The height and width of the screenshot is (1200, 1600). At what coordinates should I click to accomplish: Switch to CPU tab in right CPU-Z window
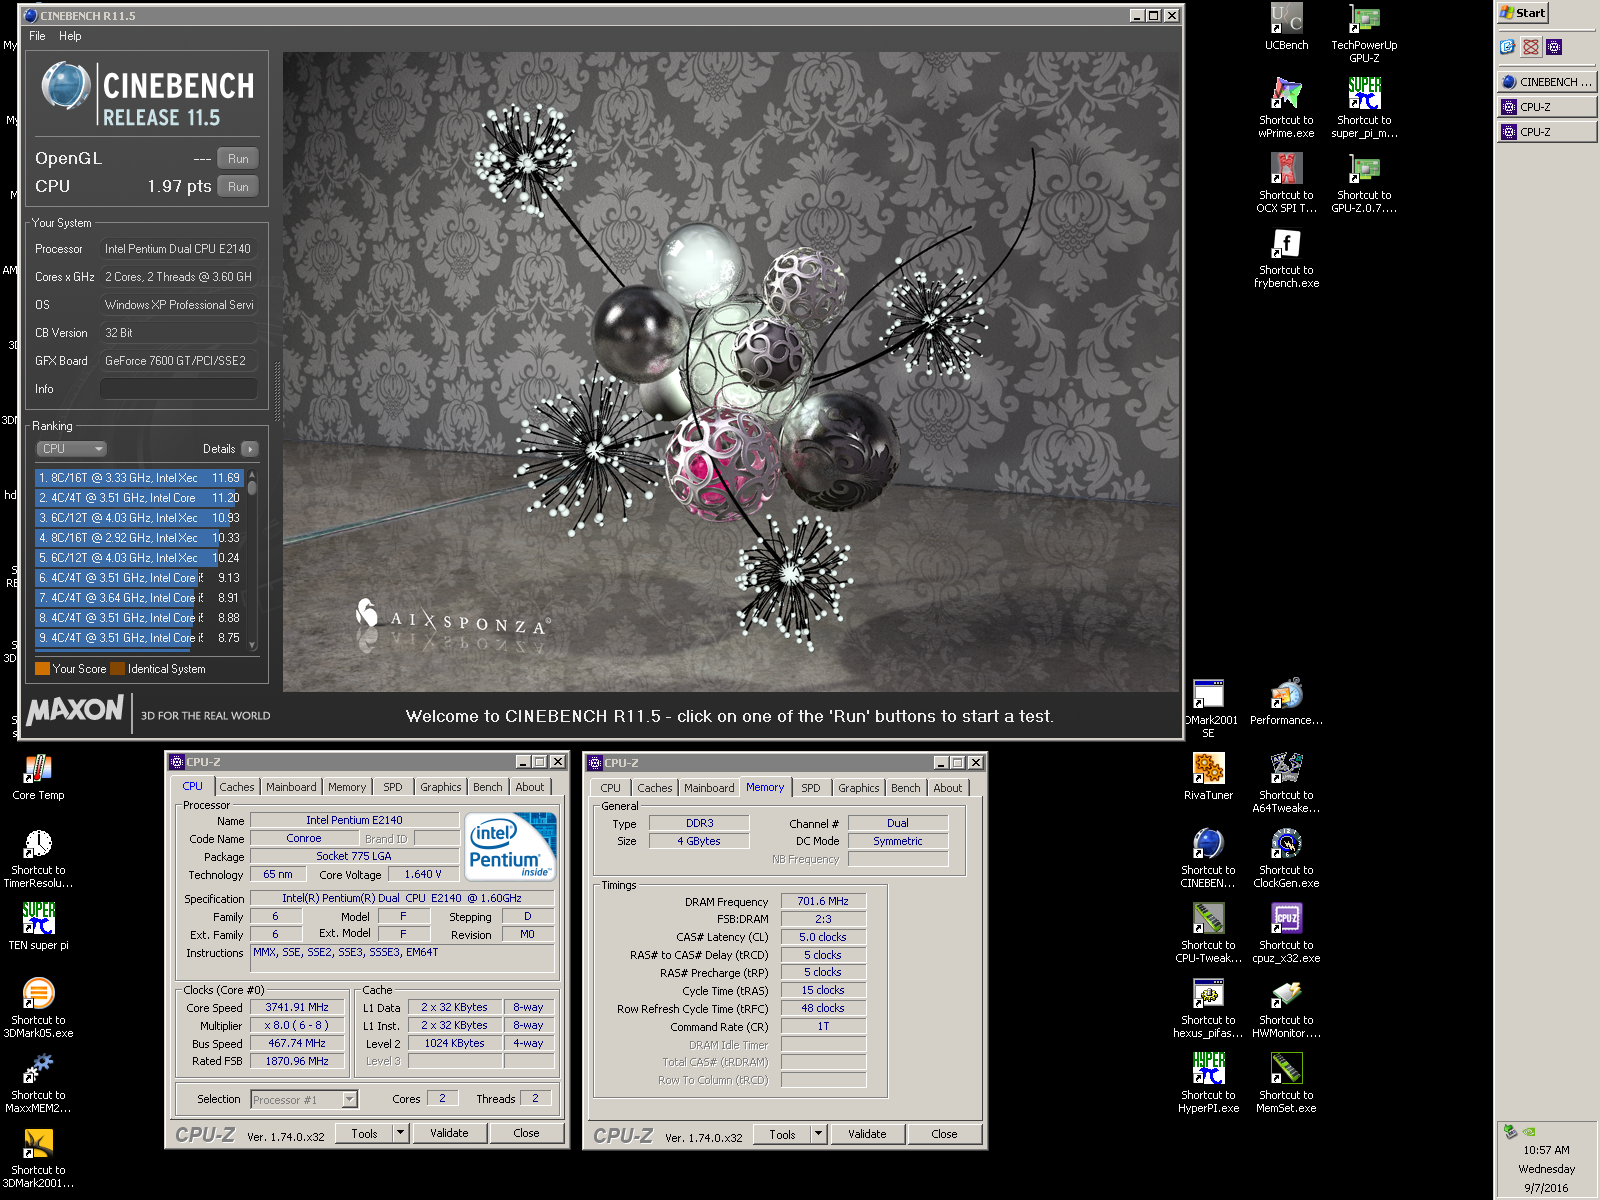tap(610, 788)
